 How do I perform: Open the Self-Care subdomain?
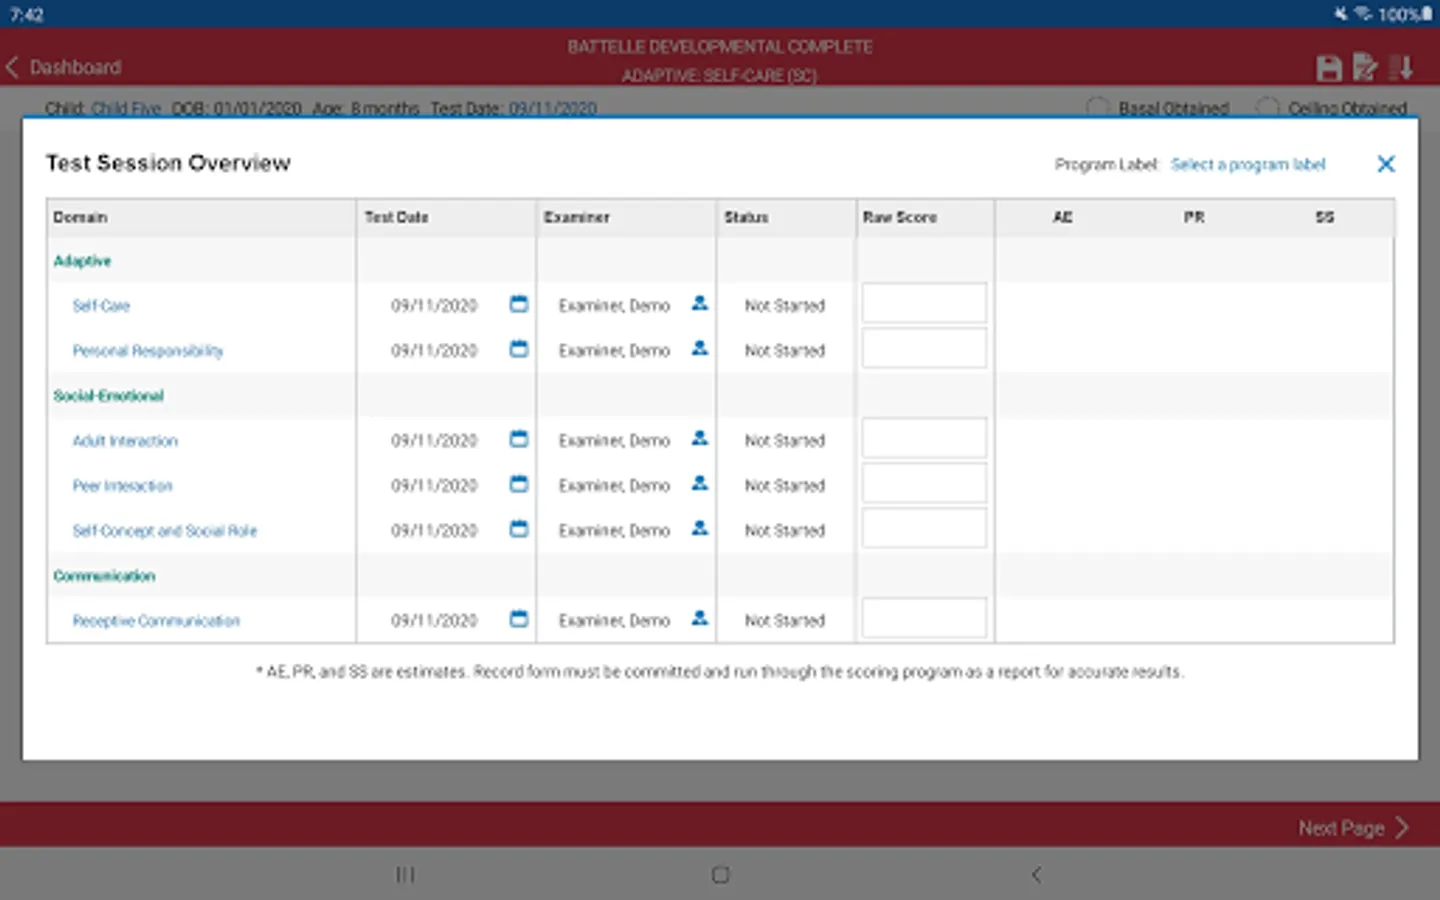click(x=101, y=305)
